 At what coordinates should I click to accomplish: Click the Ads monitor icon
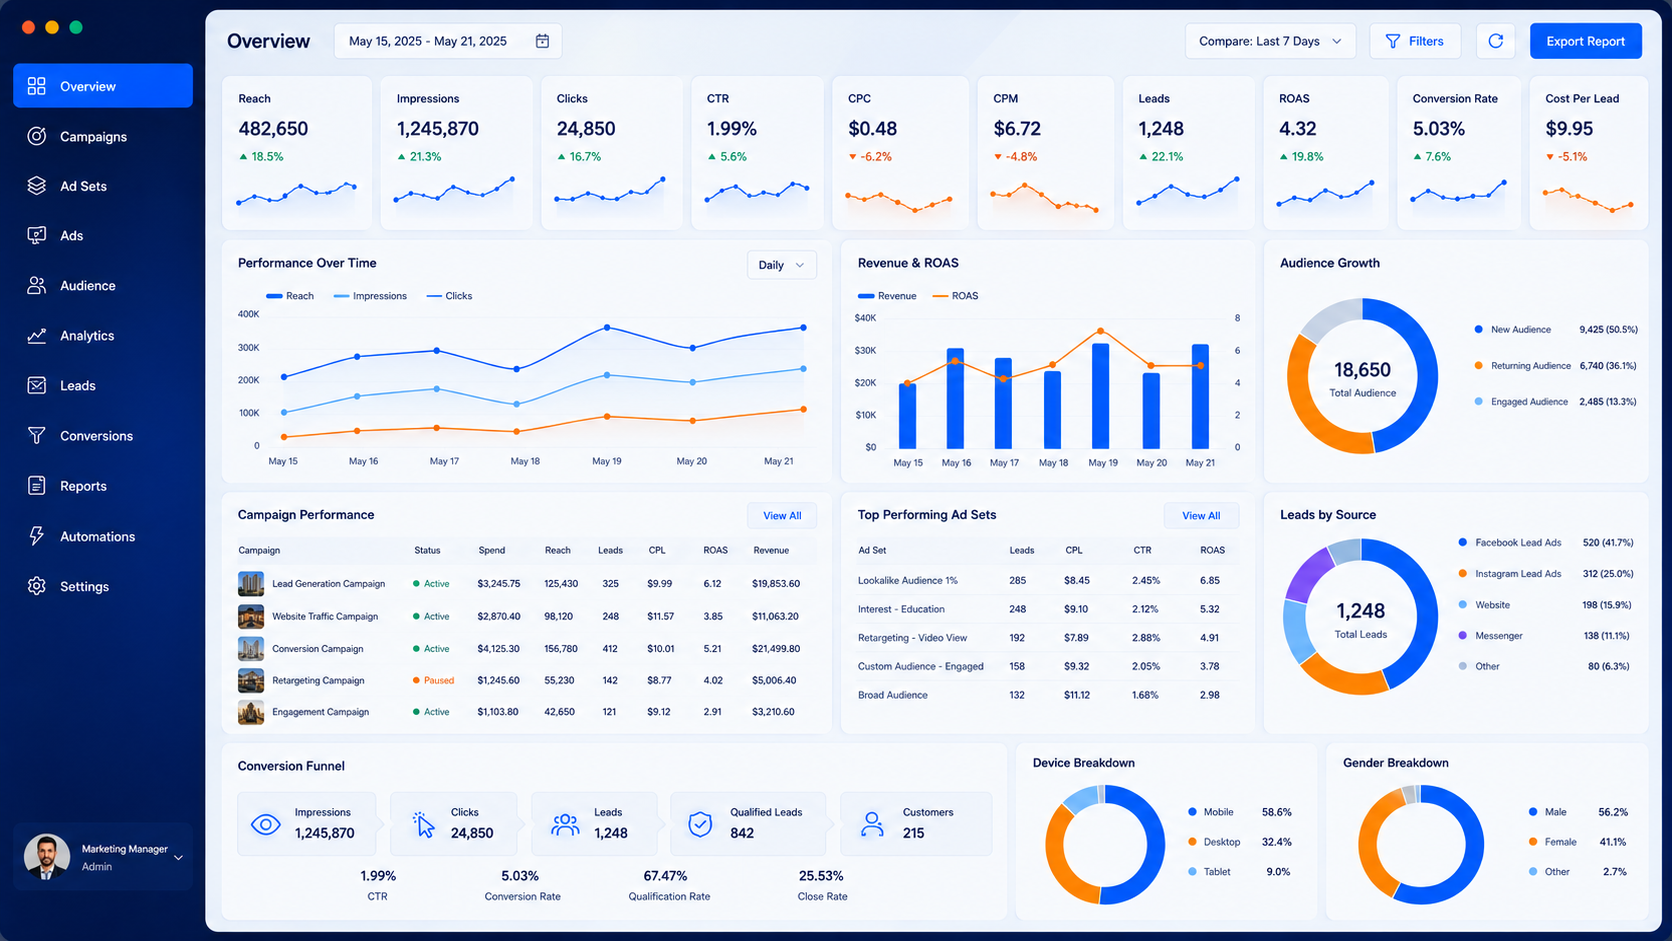37,235
